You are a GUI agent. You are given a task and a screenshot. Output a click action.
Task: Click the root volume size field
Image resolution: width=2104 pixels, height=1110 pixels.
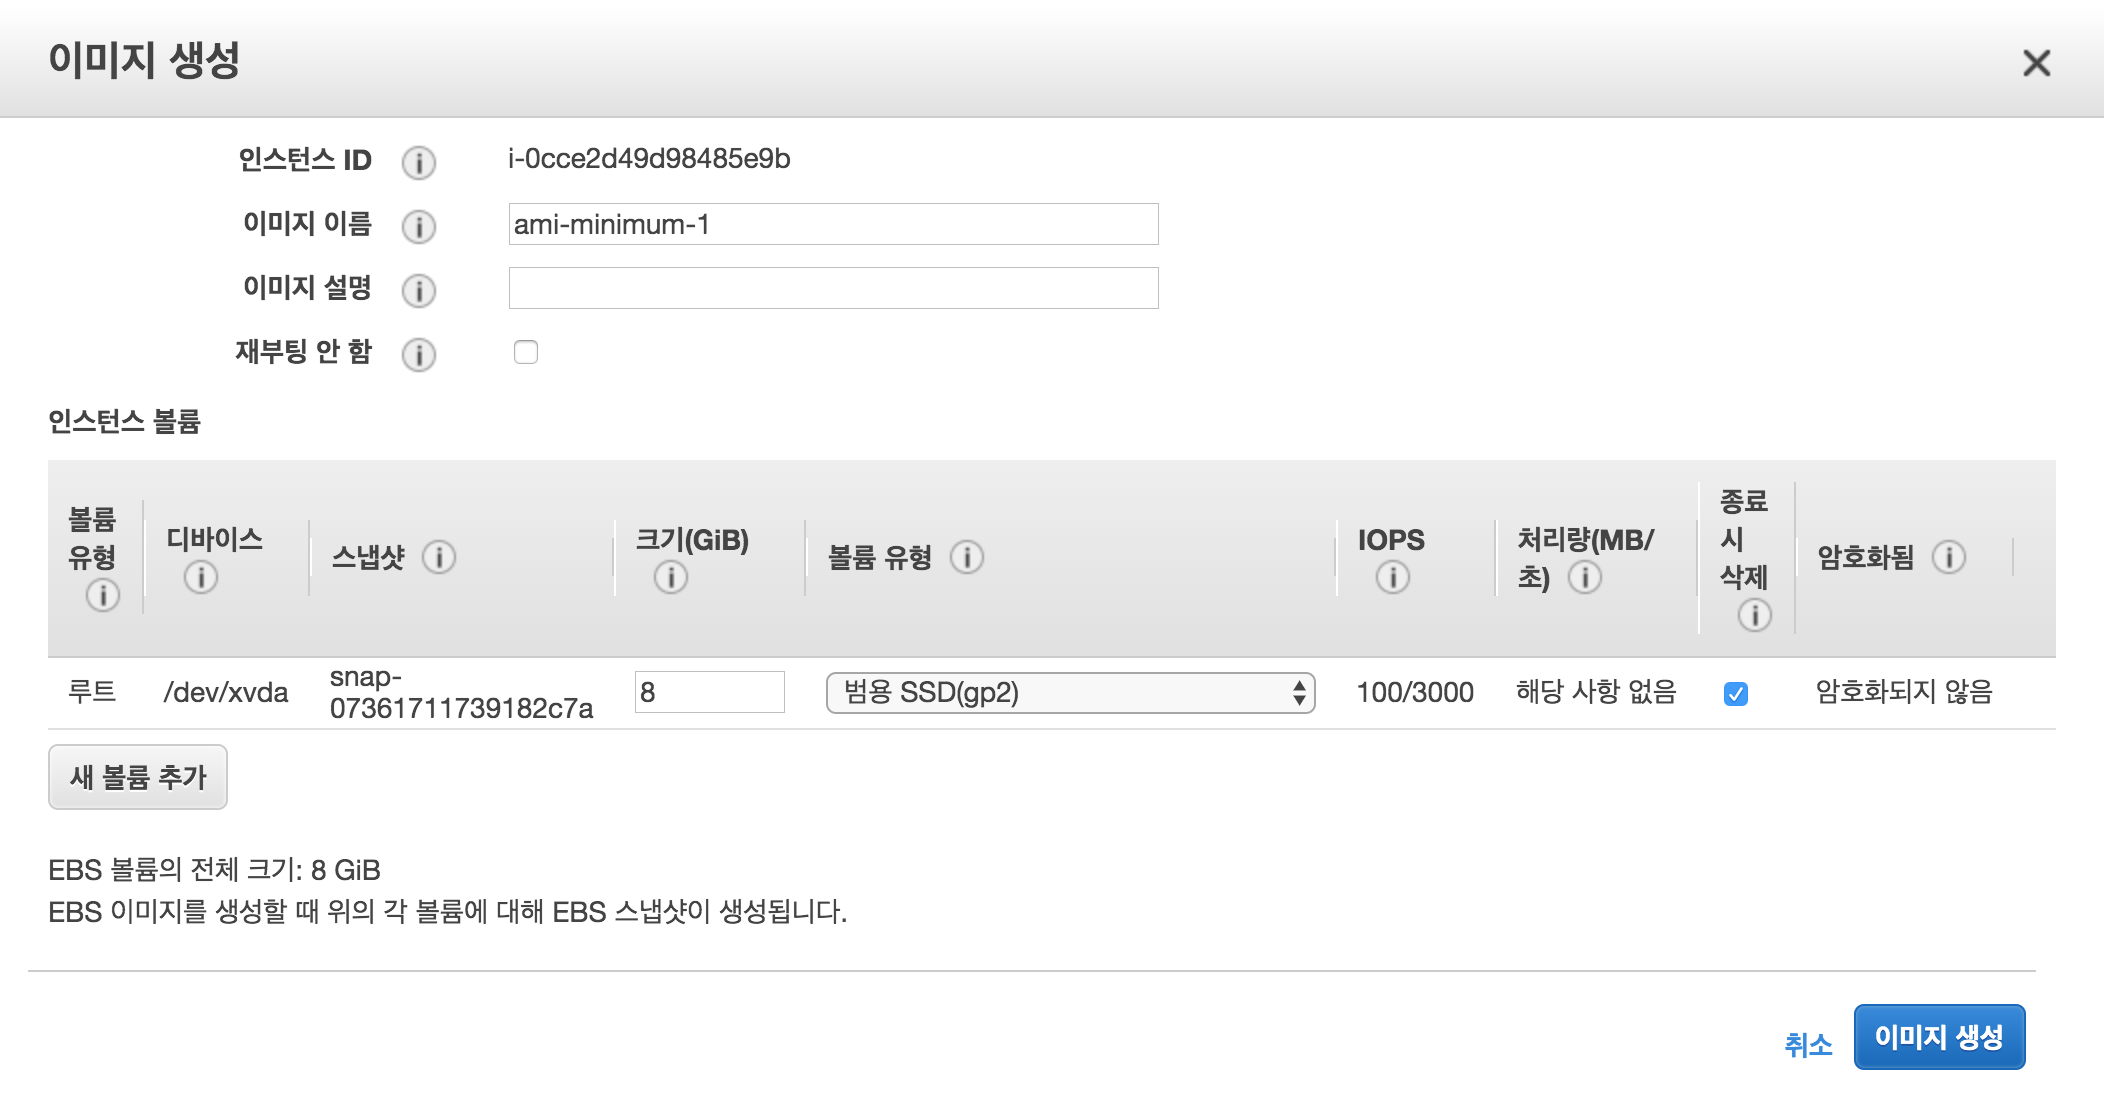click(x=709, y=692)
